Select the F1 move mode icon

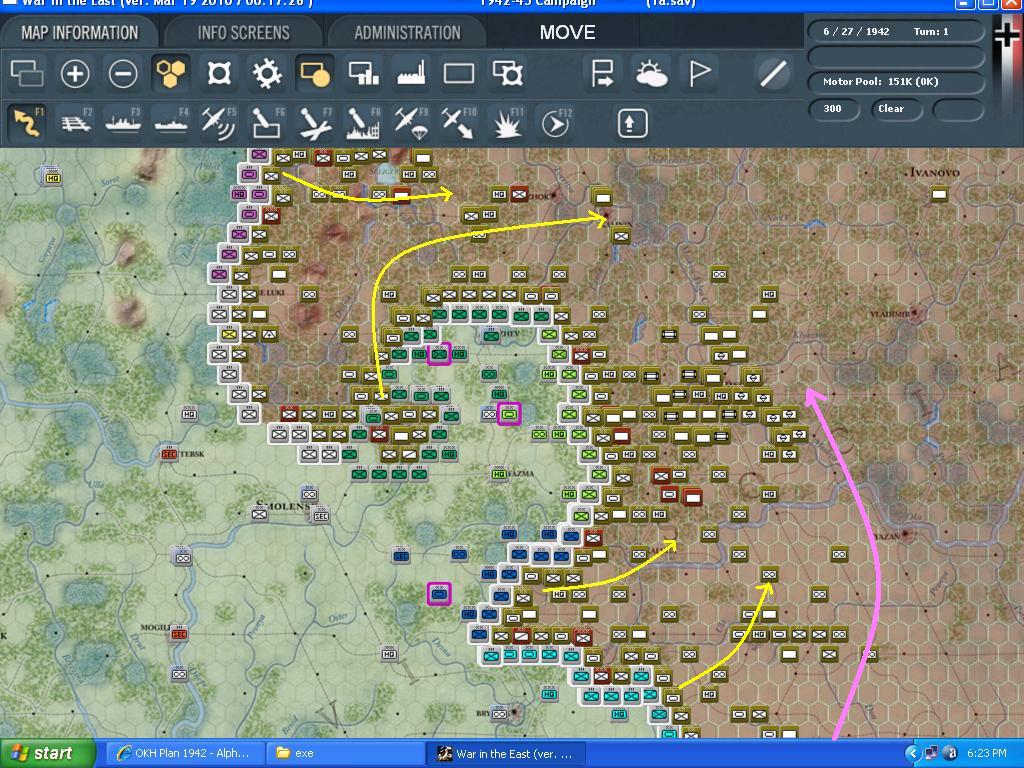click(x=27, y=123)
